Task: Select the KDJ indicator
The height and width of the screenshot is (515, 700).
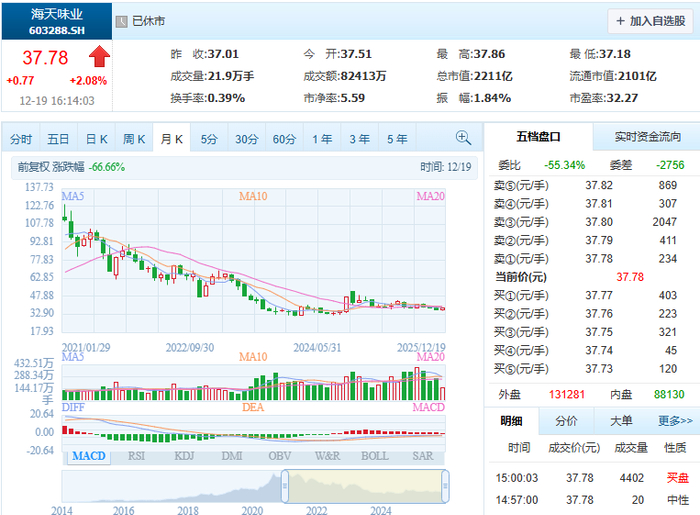Action: 184,456
